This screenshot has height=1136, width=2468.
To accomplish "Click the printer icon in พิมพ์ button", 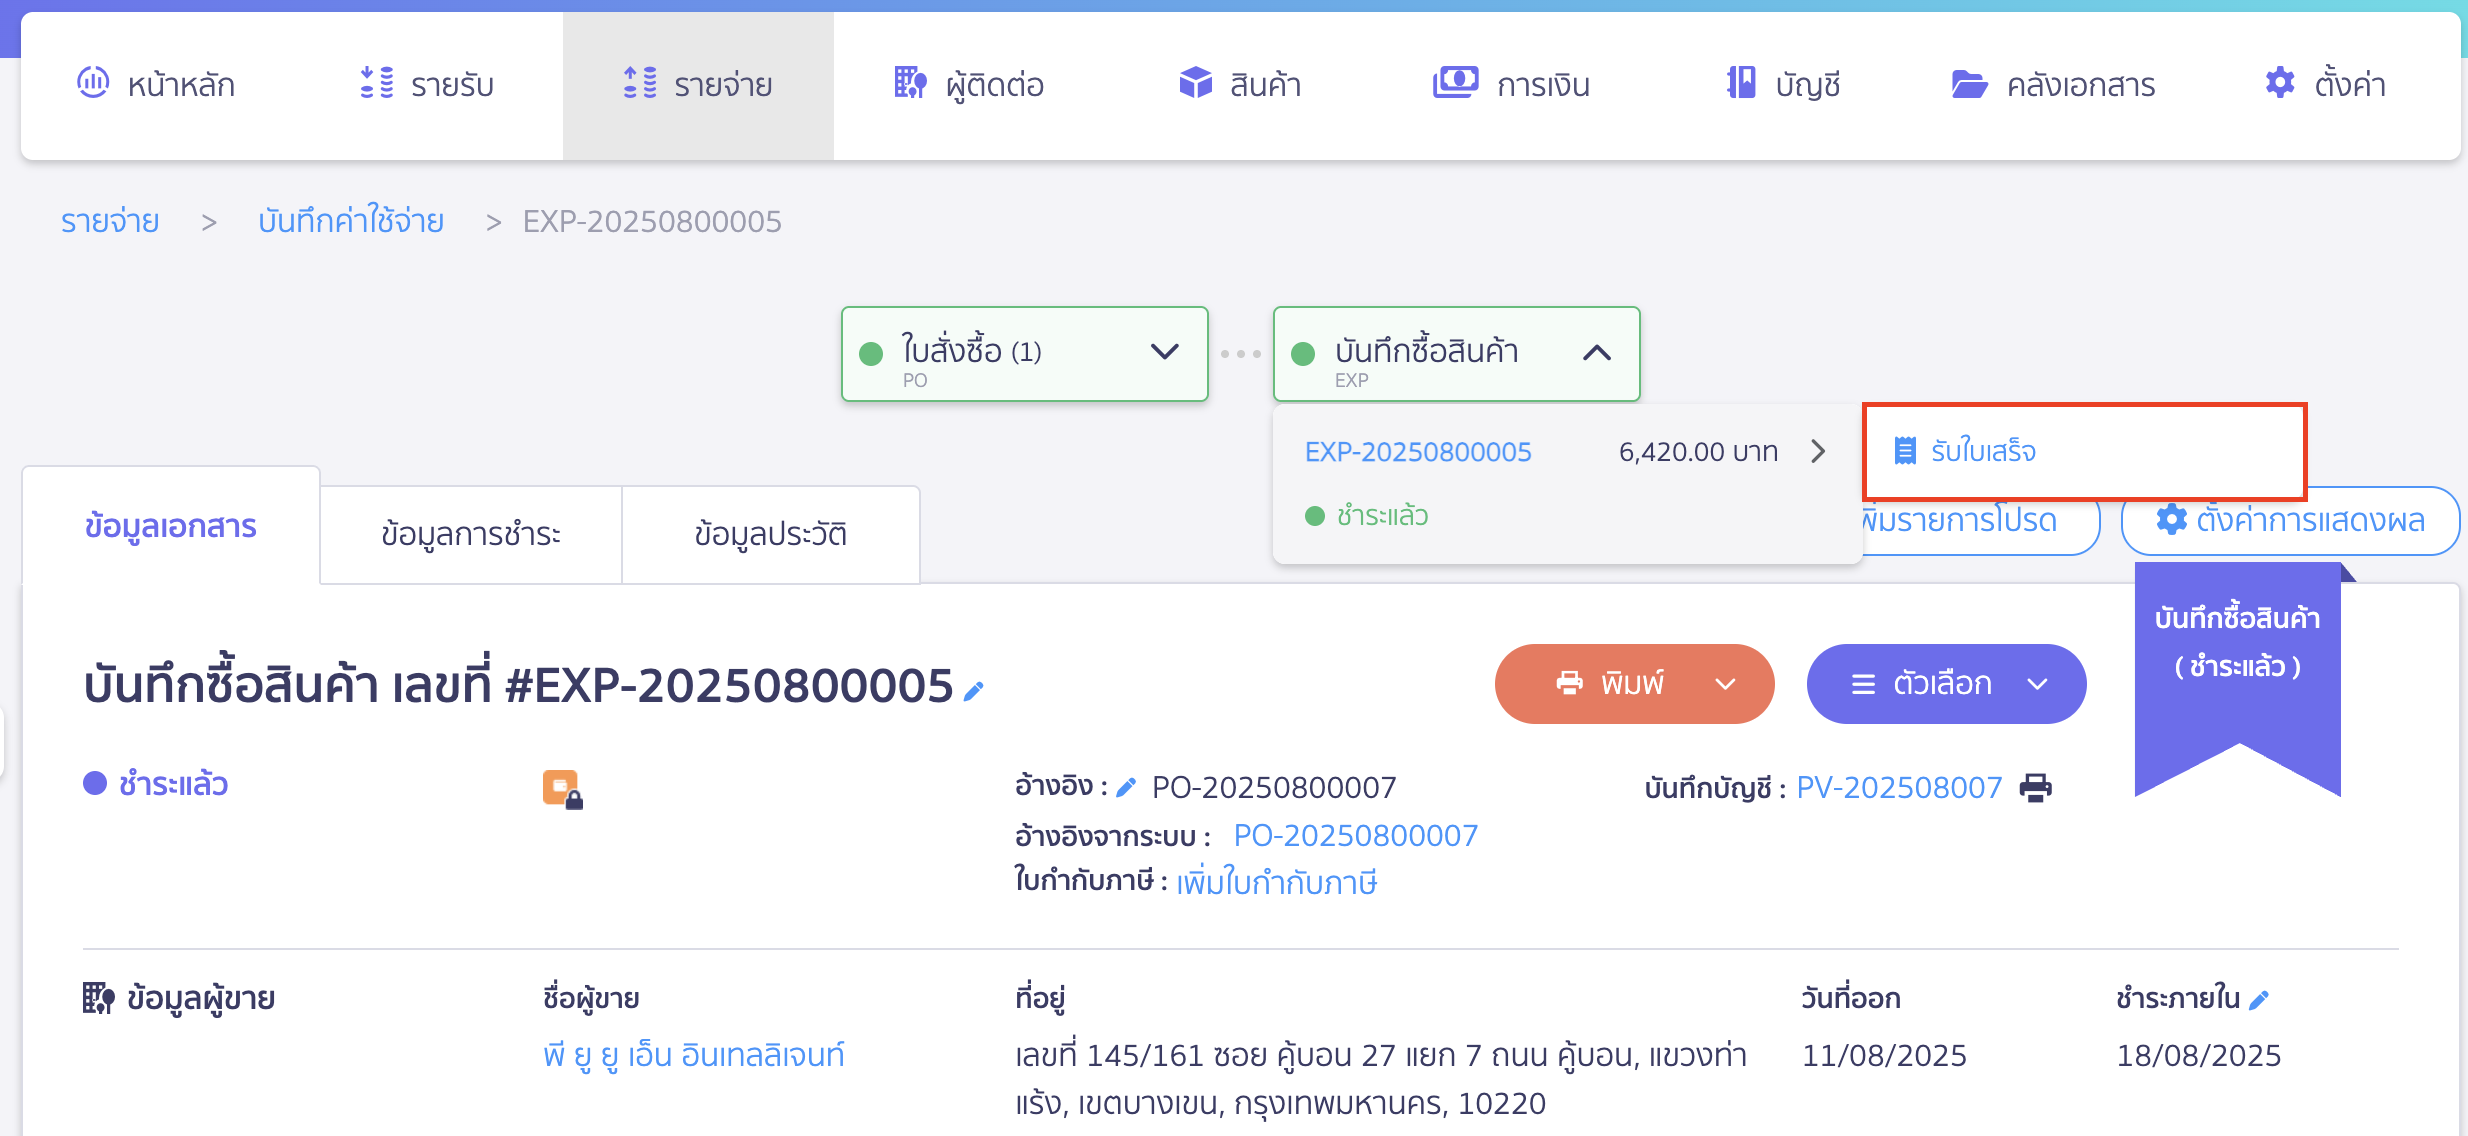I will point(1570,683).
